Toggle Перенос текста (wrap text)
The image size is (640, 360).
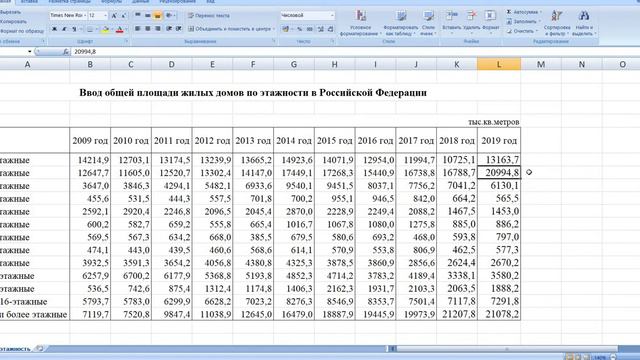[209, 16]
